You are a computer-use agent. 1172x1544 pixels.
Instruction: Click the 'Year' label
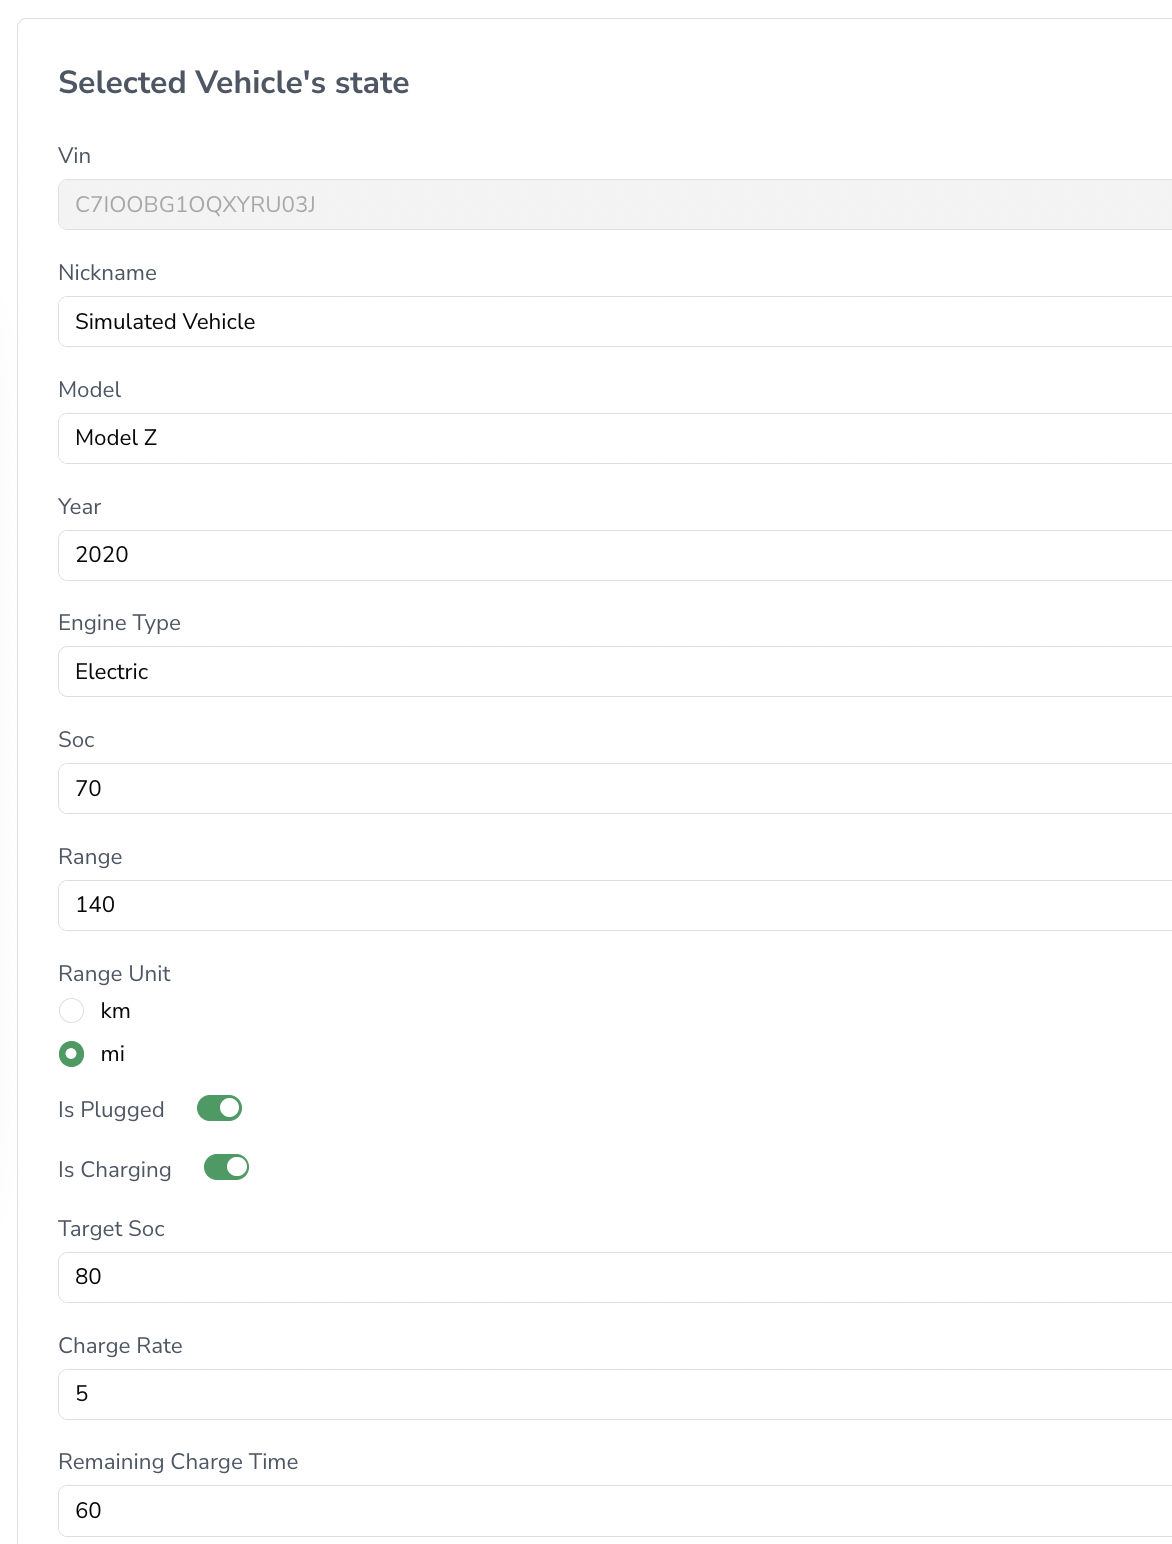pyautogui.click(x=80, y=507)
